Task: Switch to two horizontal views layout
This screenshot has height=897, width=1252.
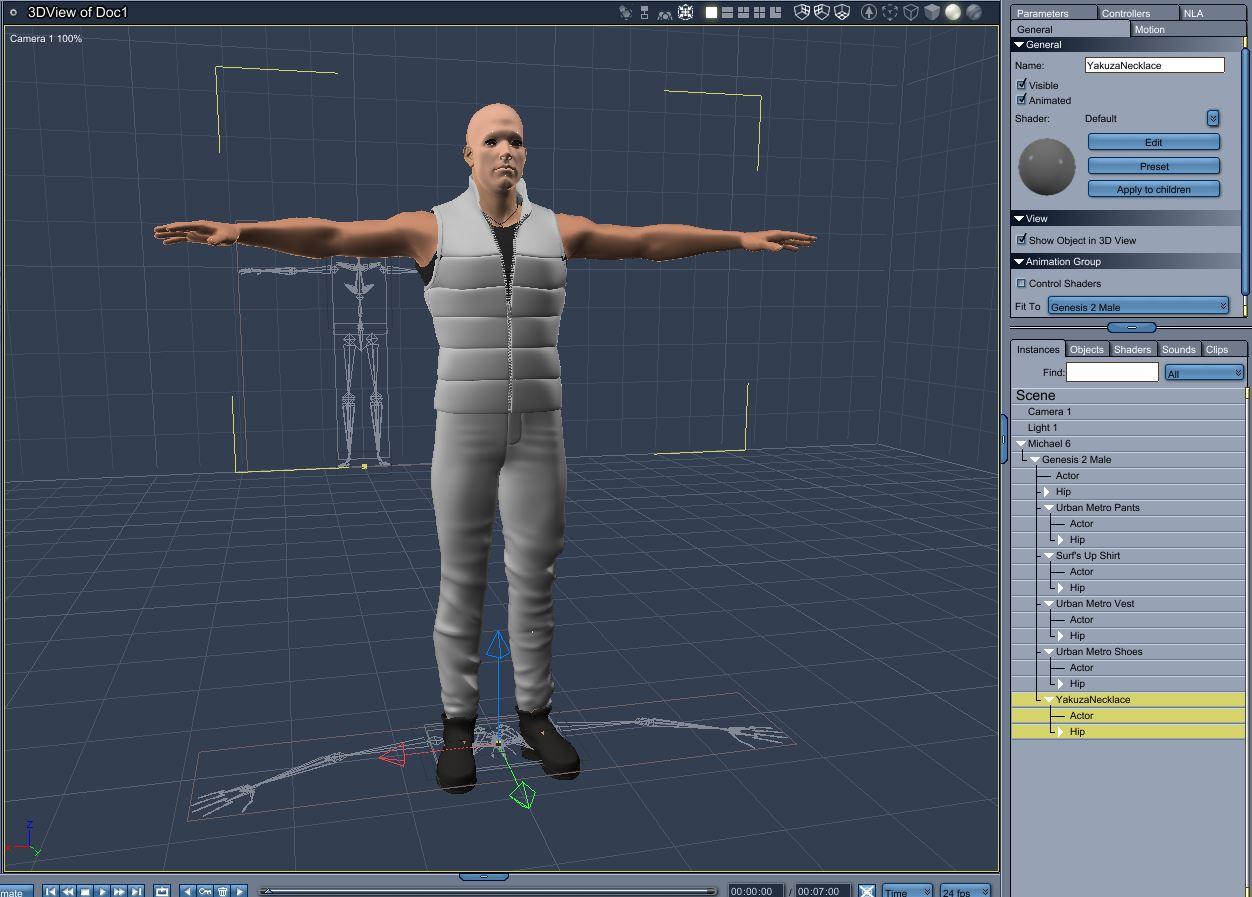Action: pyautogui.click(x=727, y=13)
